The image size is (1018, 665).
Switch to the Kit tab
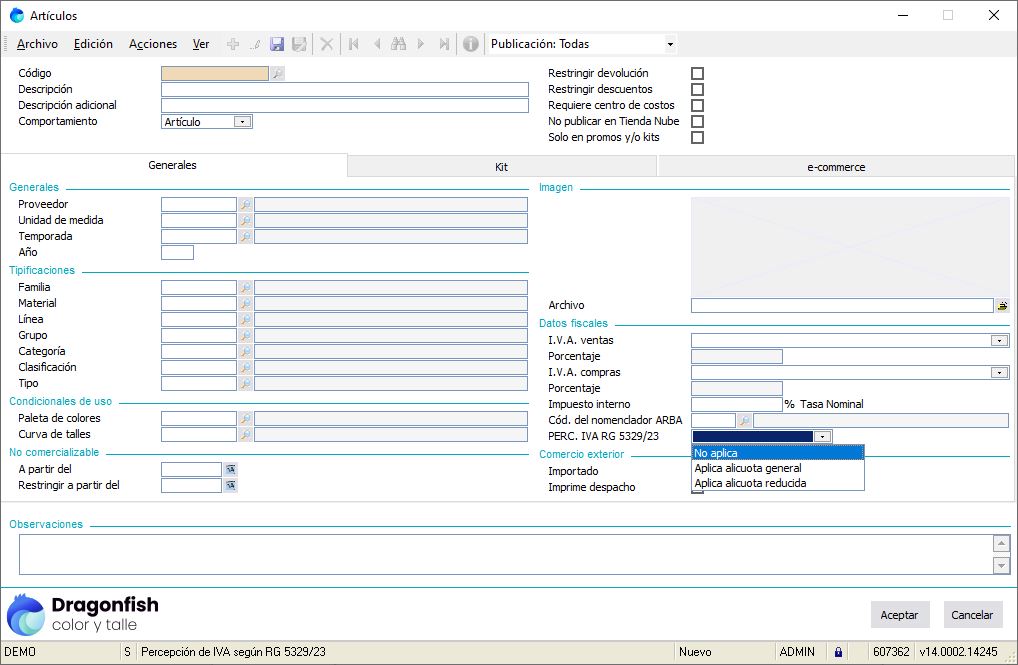(x=502, y=167)
